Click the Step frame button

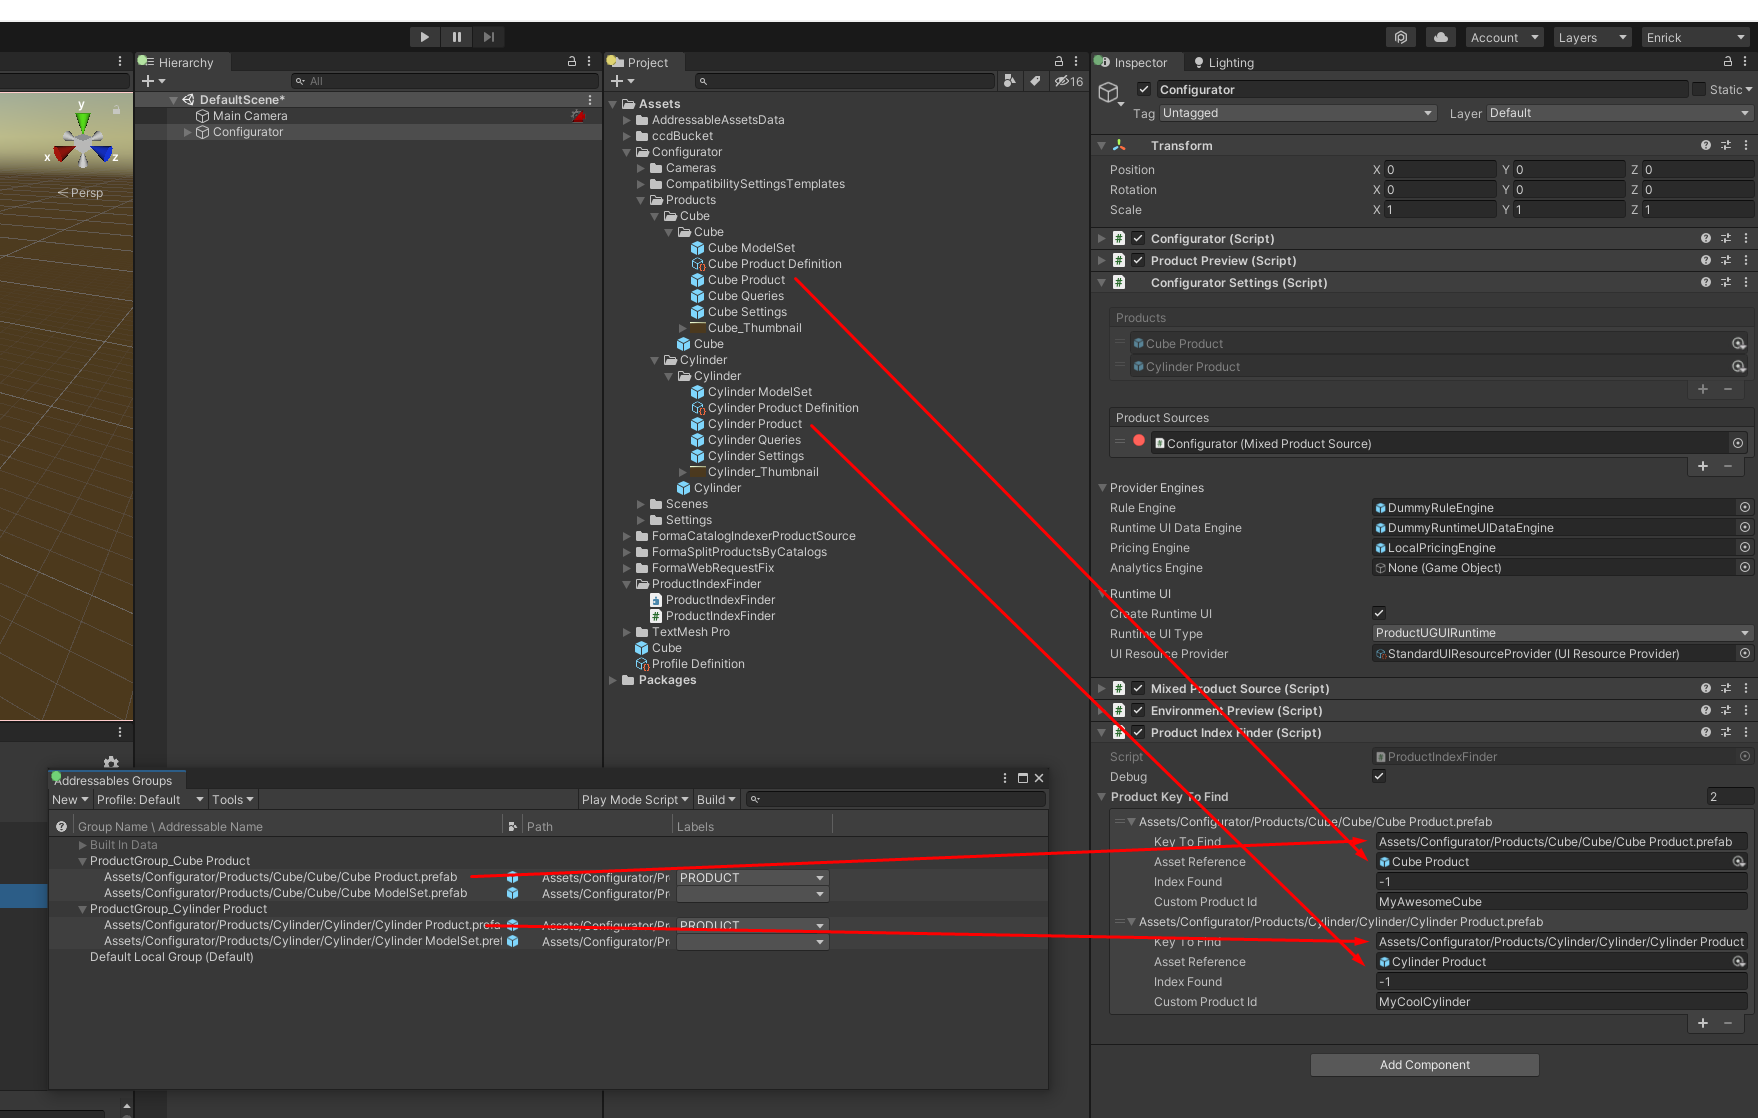click(x=488, y=36)
